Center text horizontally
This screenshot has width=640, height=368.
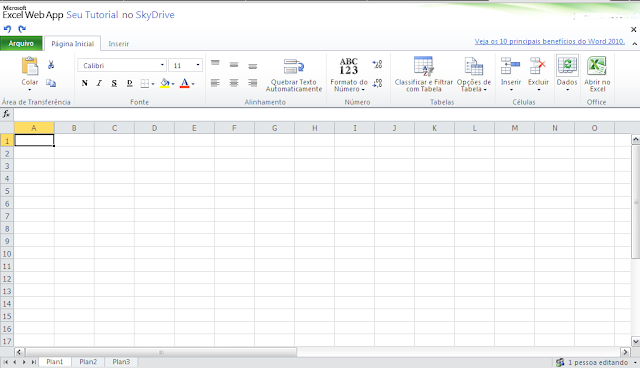click(234, 83)
